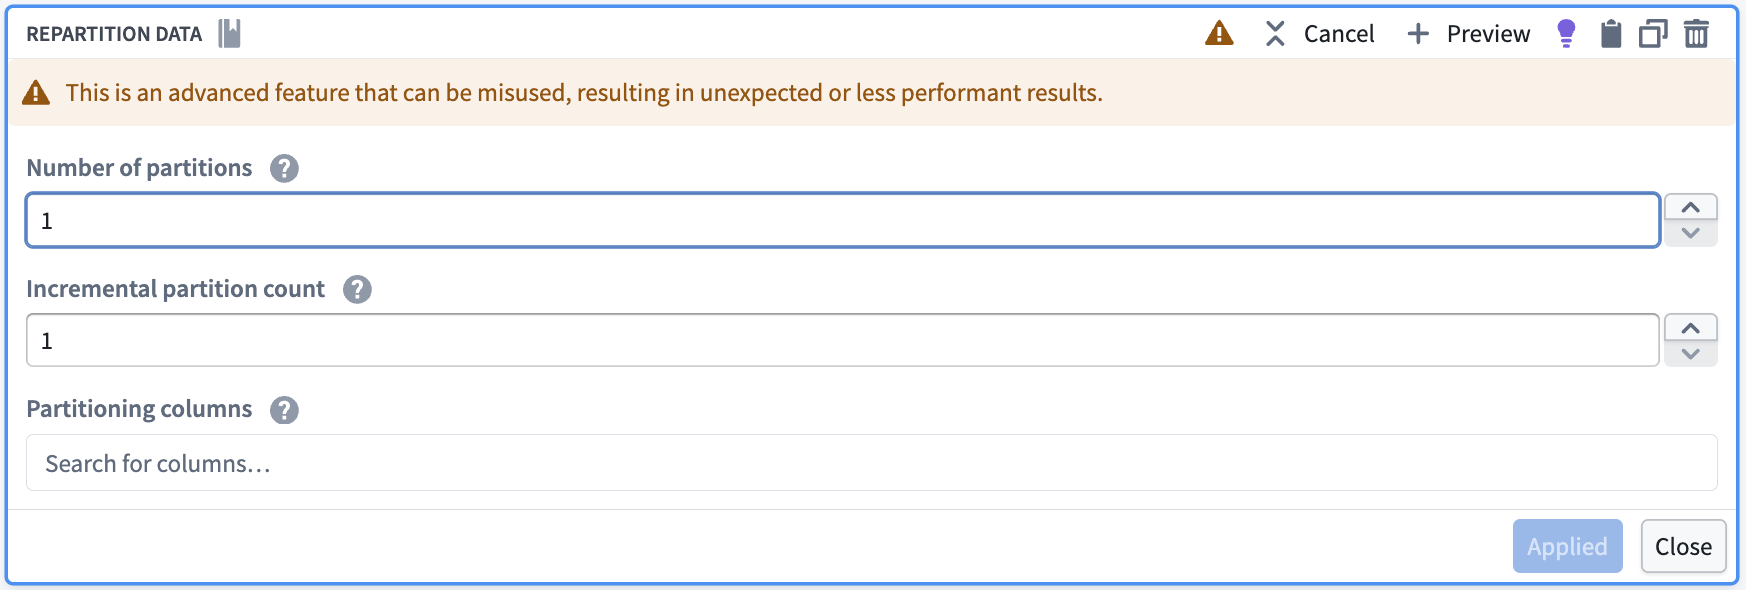Close the Repartition Data editor
This screenshot has width=1746, height=590.
click(x=1683, y=546)
